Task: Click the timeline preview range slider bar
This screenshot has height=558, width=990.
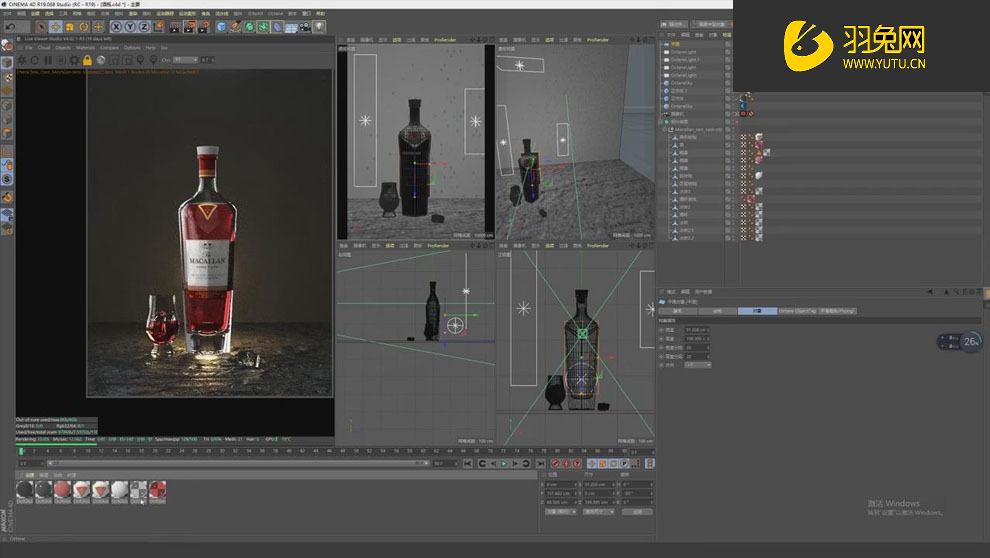Action: click(239, 463)
